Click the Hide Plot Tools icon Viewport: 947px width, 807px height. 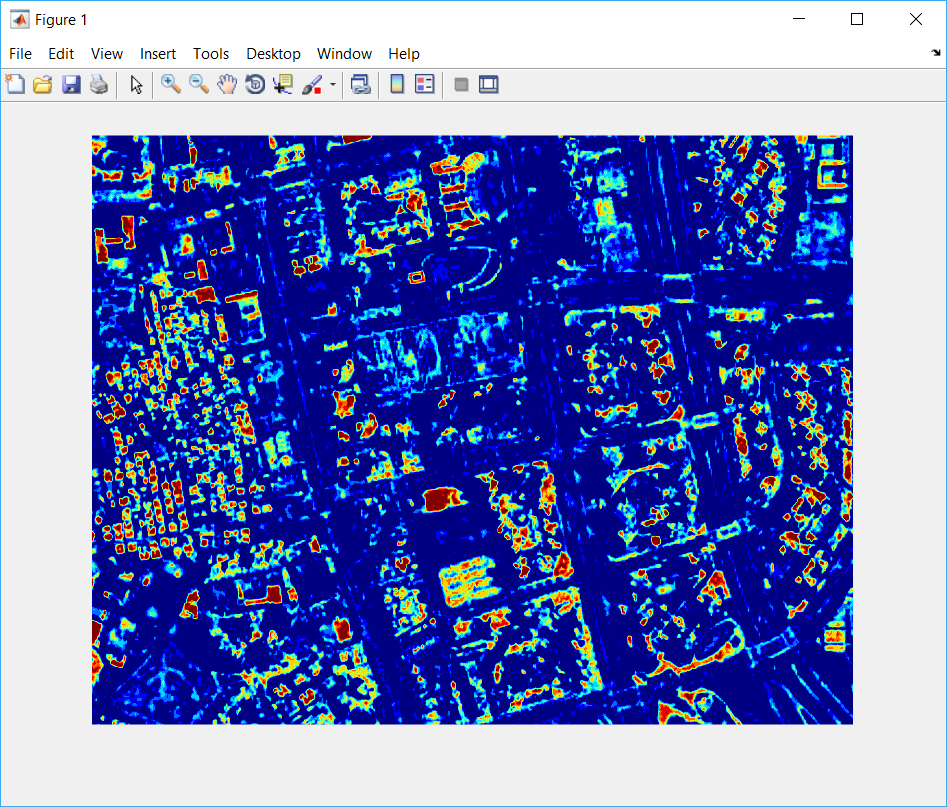tap(461, 85)
